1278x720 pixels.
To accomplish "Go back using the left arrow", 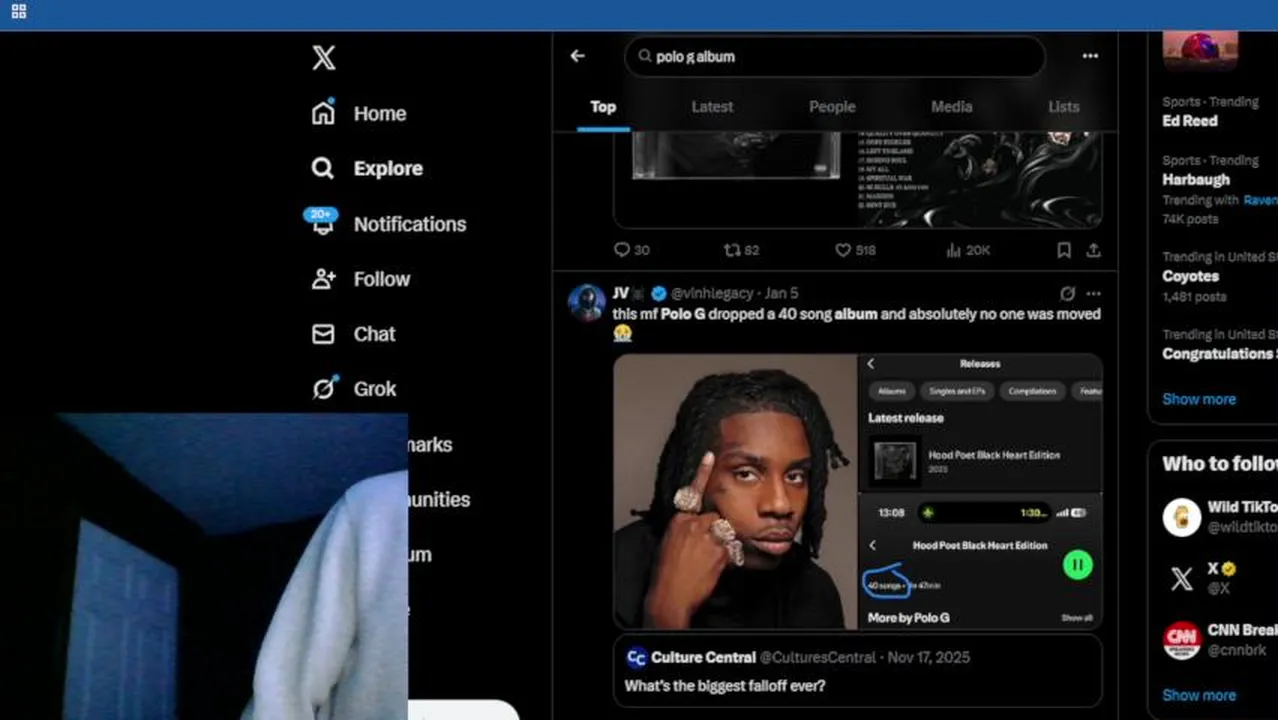I will pos(577,56).
